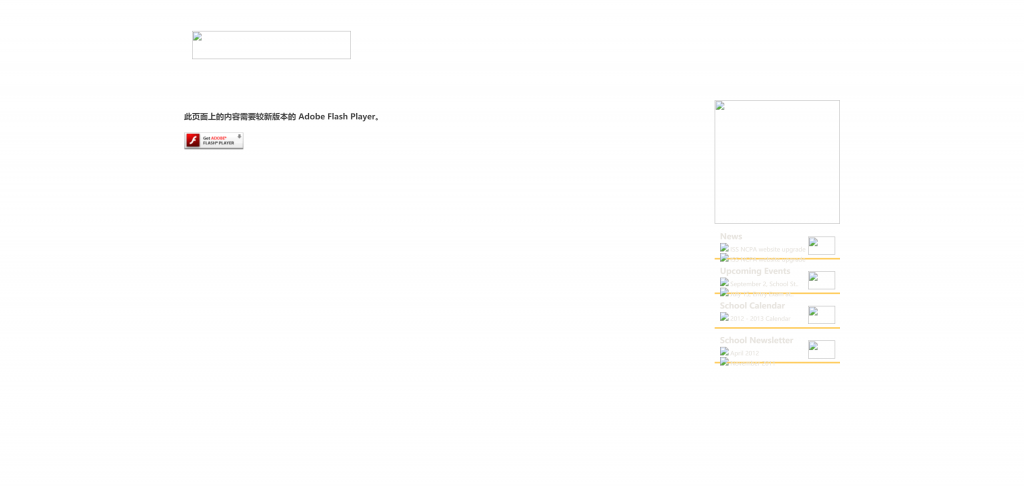Click the Get Adobe Flash Player button
Screen dimensions: 1024x487
[213, 141]
